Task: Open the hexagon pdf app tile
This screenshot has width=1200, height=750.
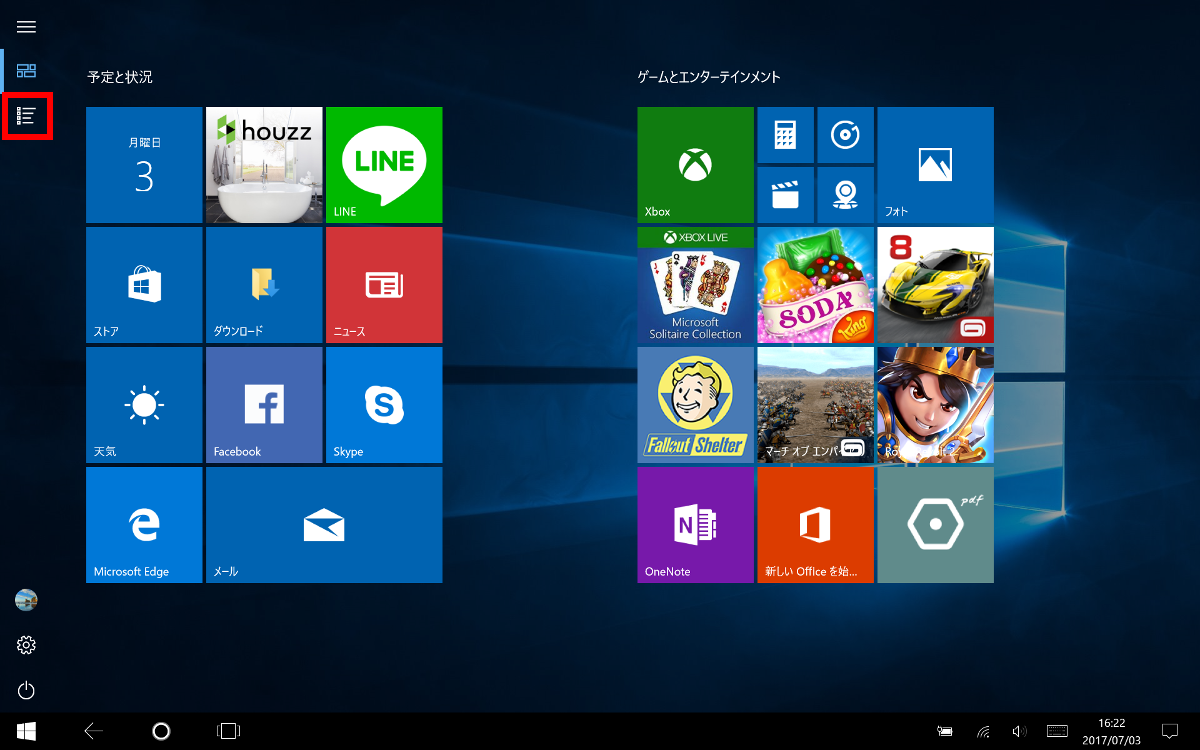Action: tap(936, 525)
